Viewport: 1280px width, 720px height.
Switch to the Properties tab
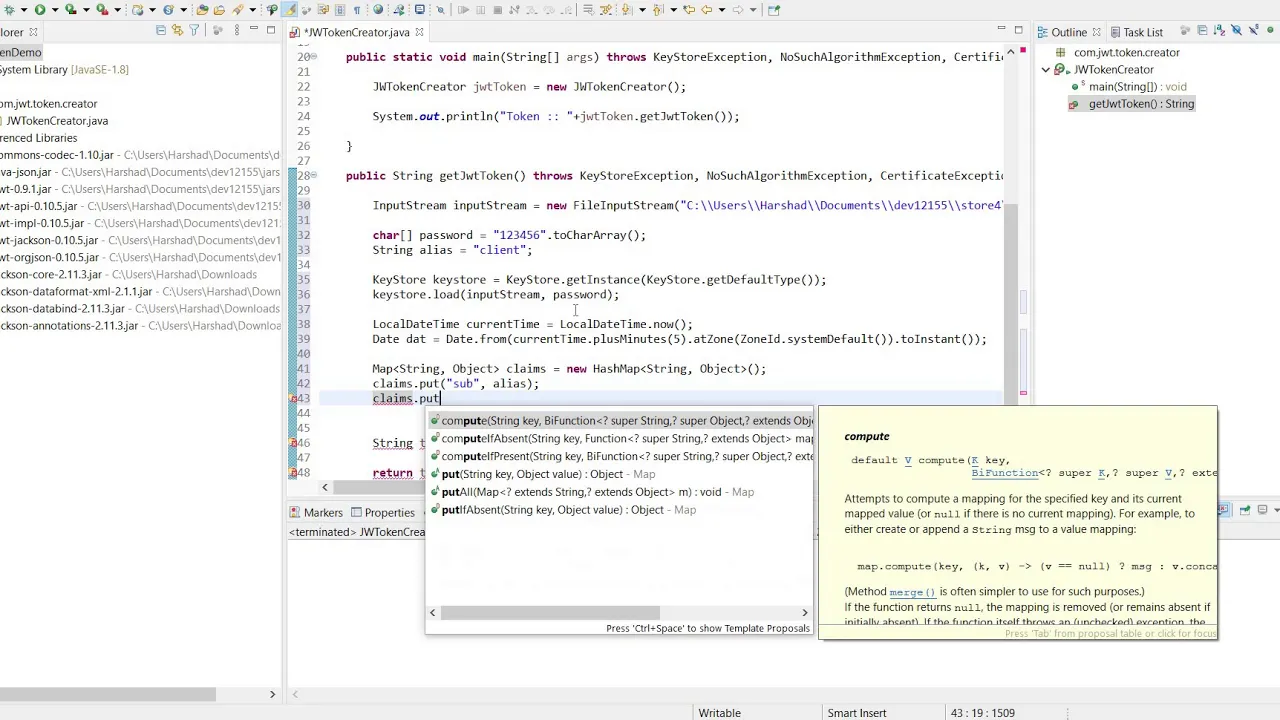[389, 512]
